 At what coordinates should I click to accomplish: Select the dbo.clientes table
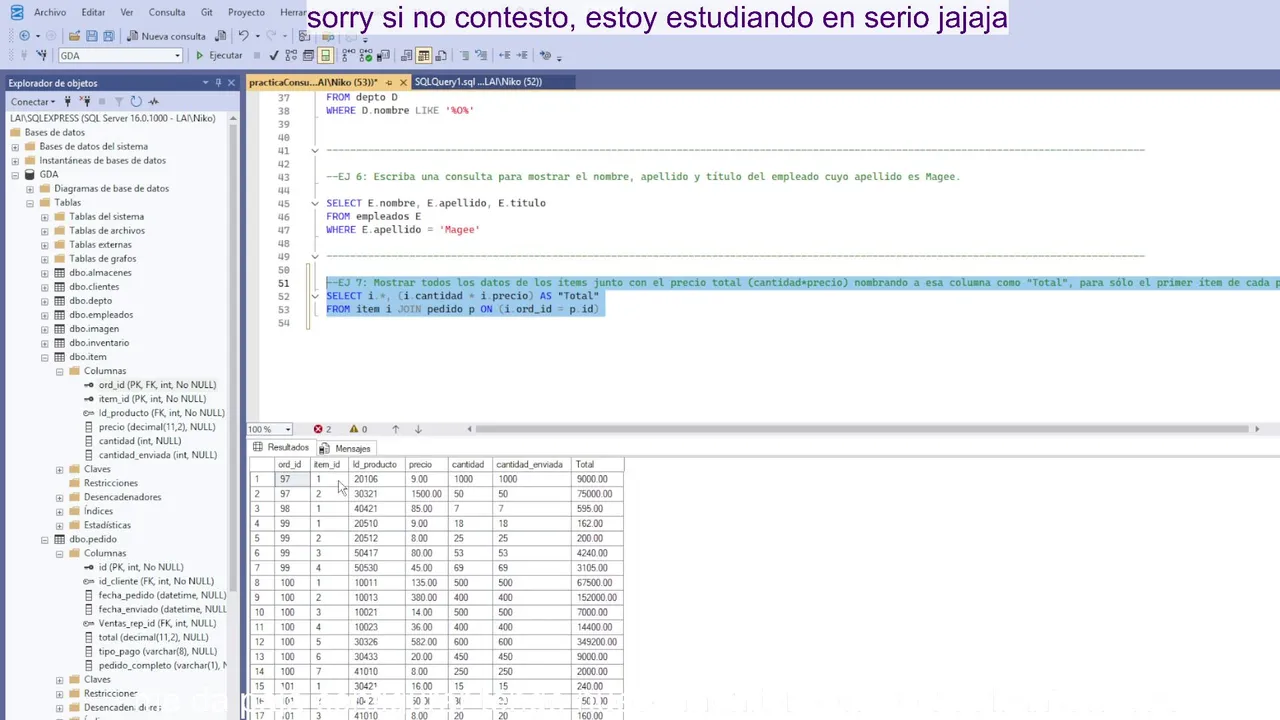point(94,287)
